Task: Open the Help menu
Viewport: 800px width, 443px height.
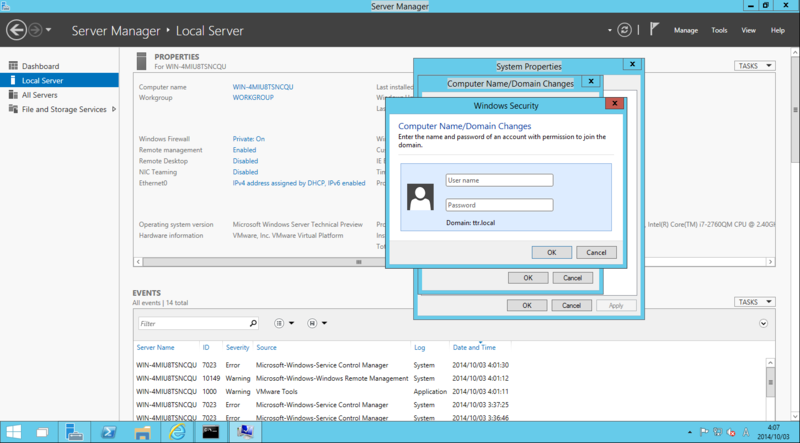Action: (x=778, y=30)
